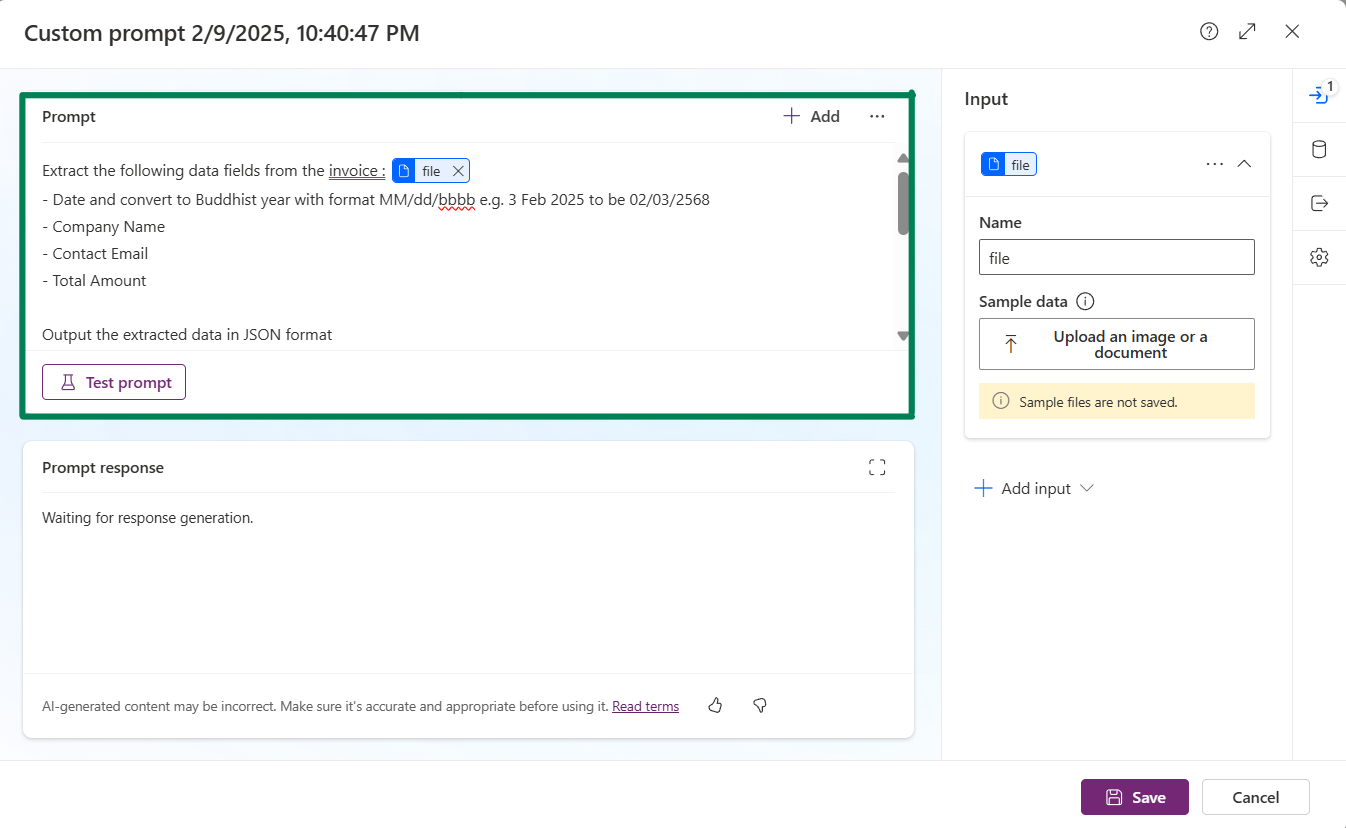This screenshot has height=828, width=1346.
Task: Expand the Add input dropdown
Action: (x=1035, y=488)
